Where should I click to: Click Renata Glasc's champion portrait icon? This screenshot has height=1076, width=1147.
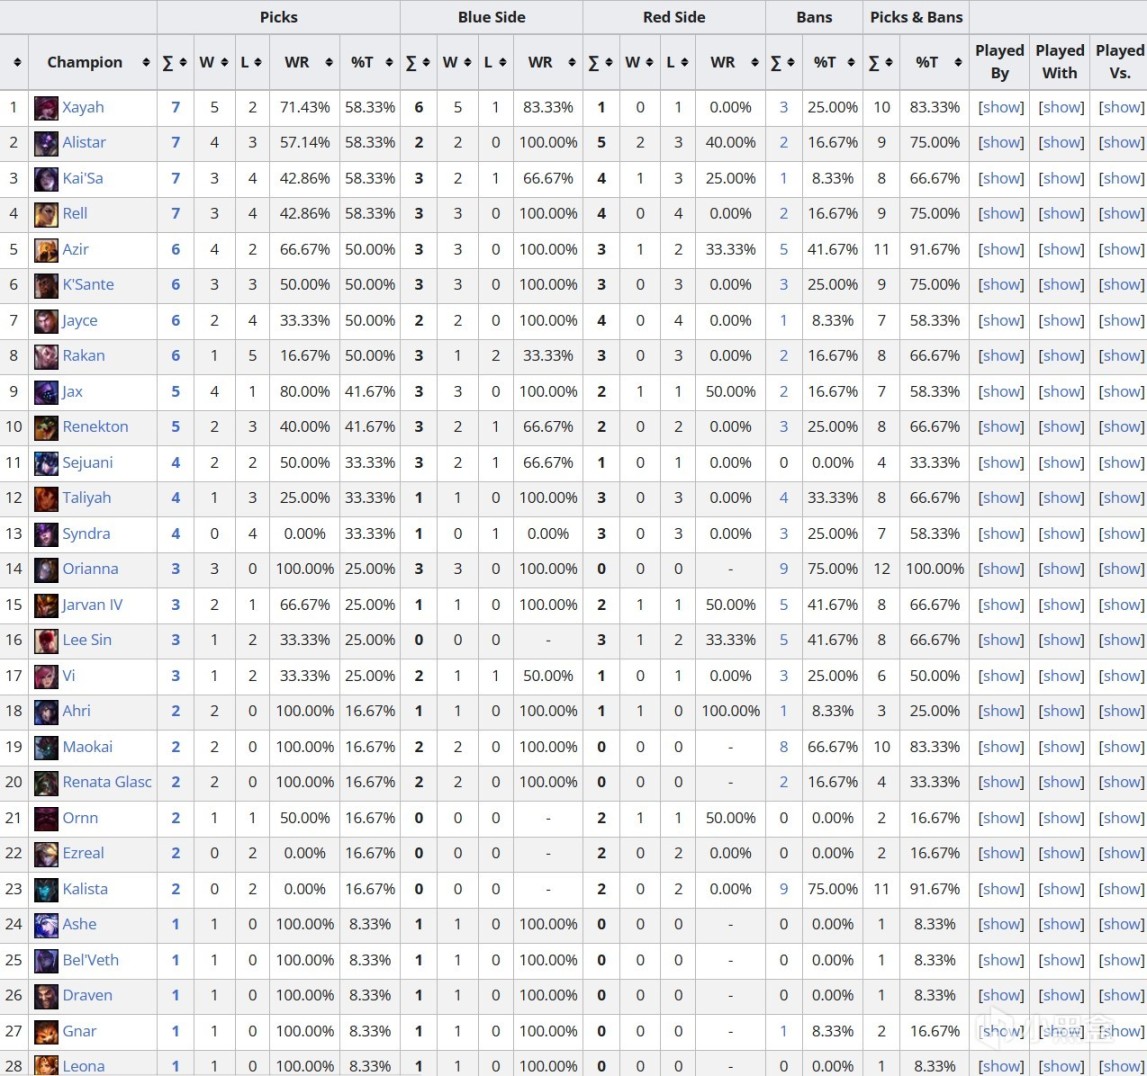[x=46, y=783]
